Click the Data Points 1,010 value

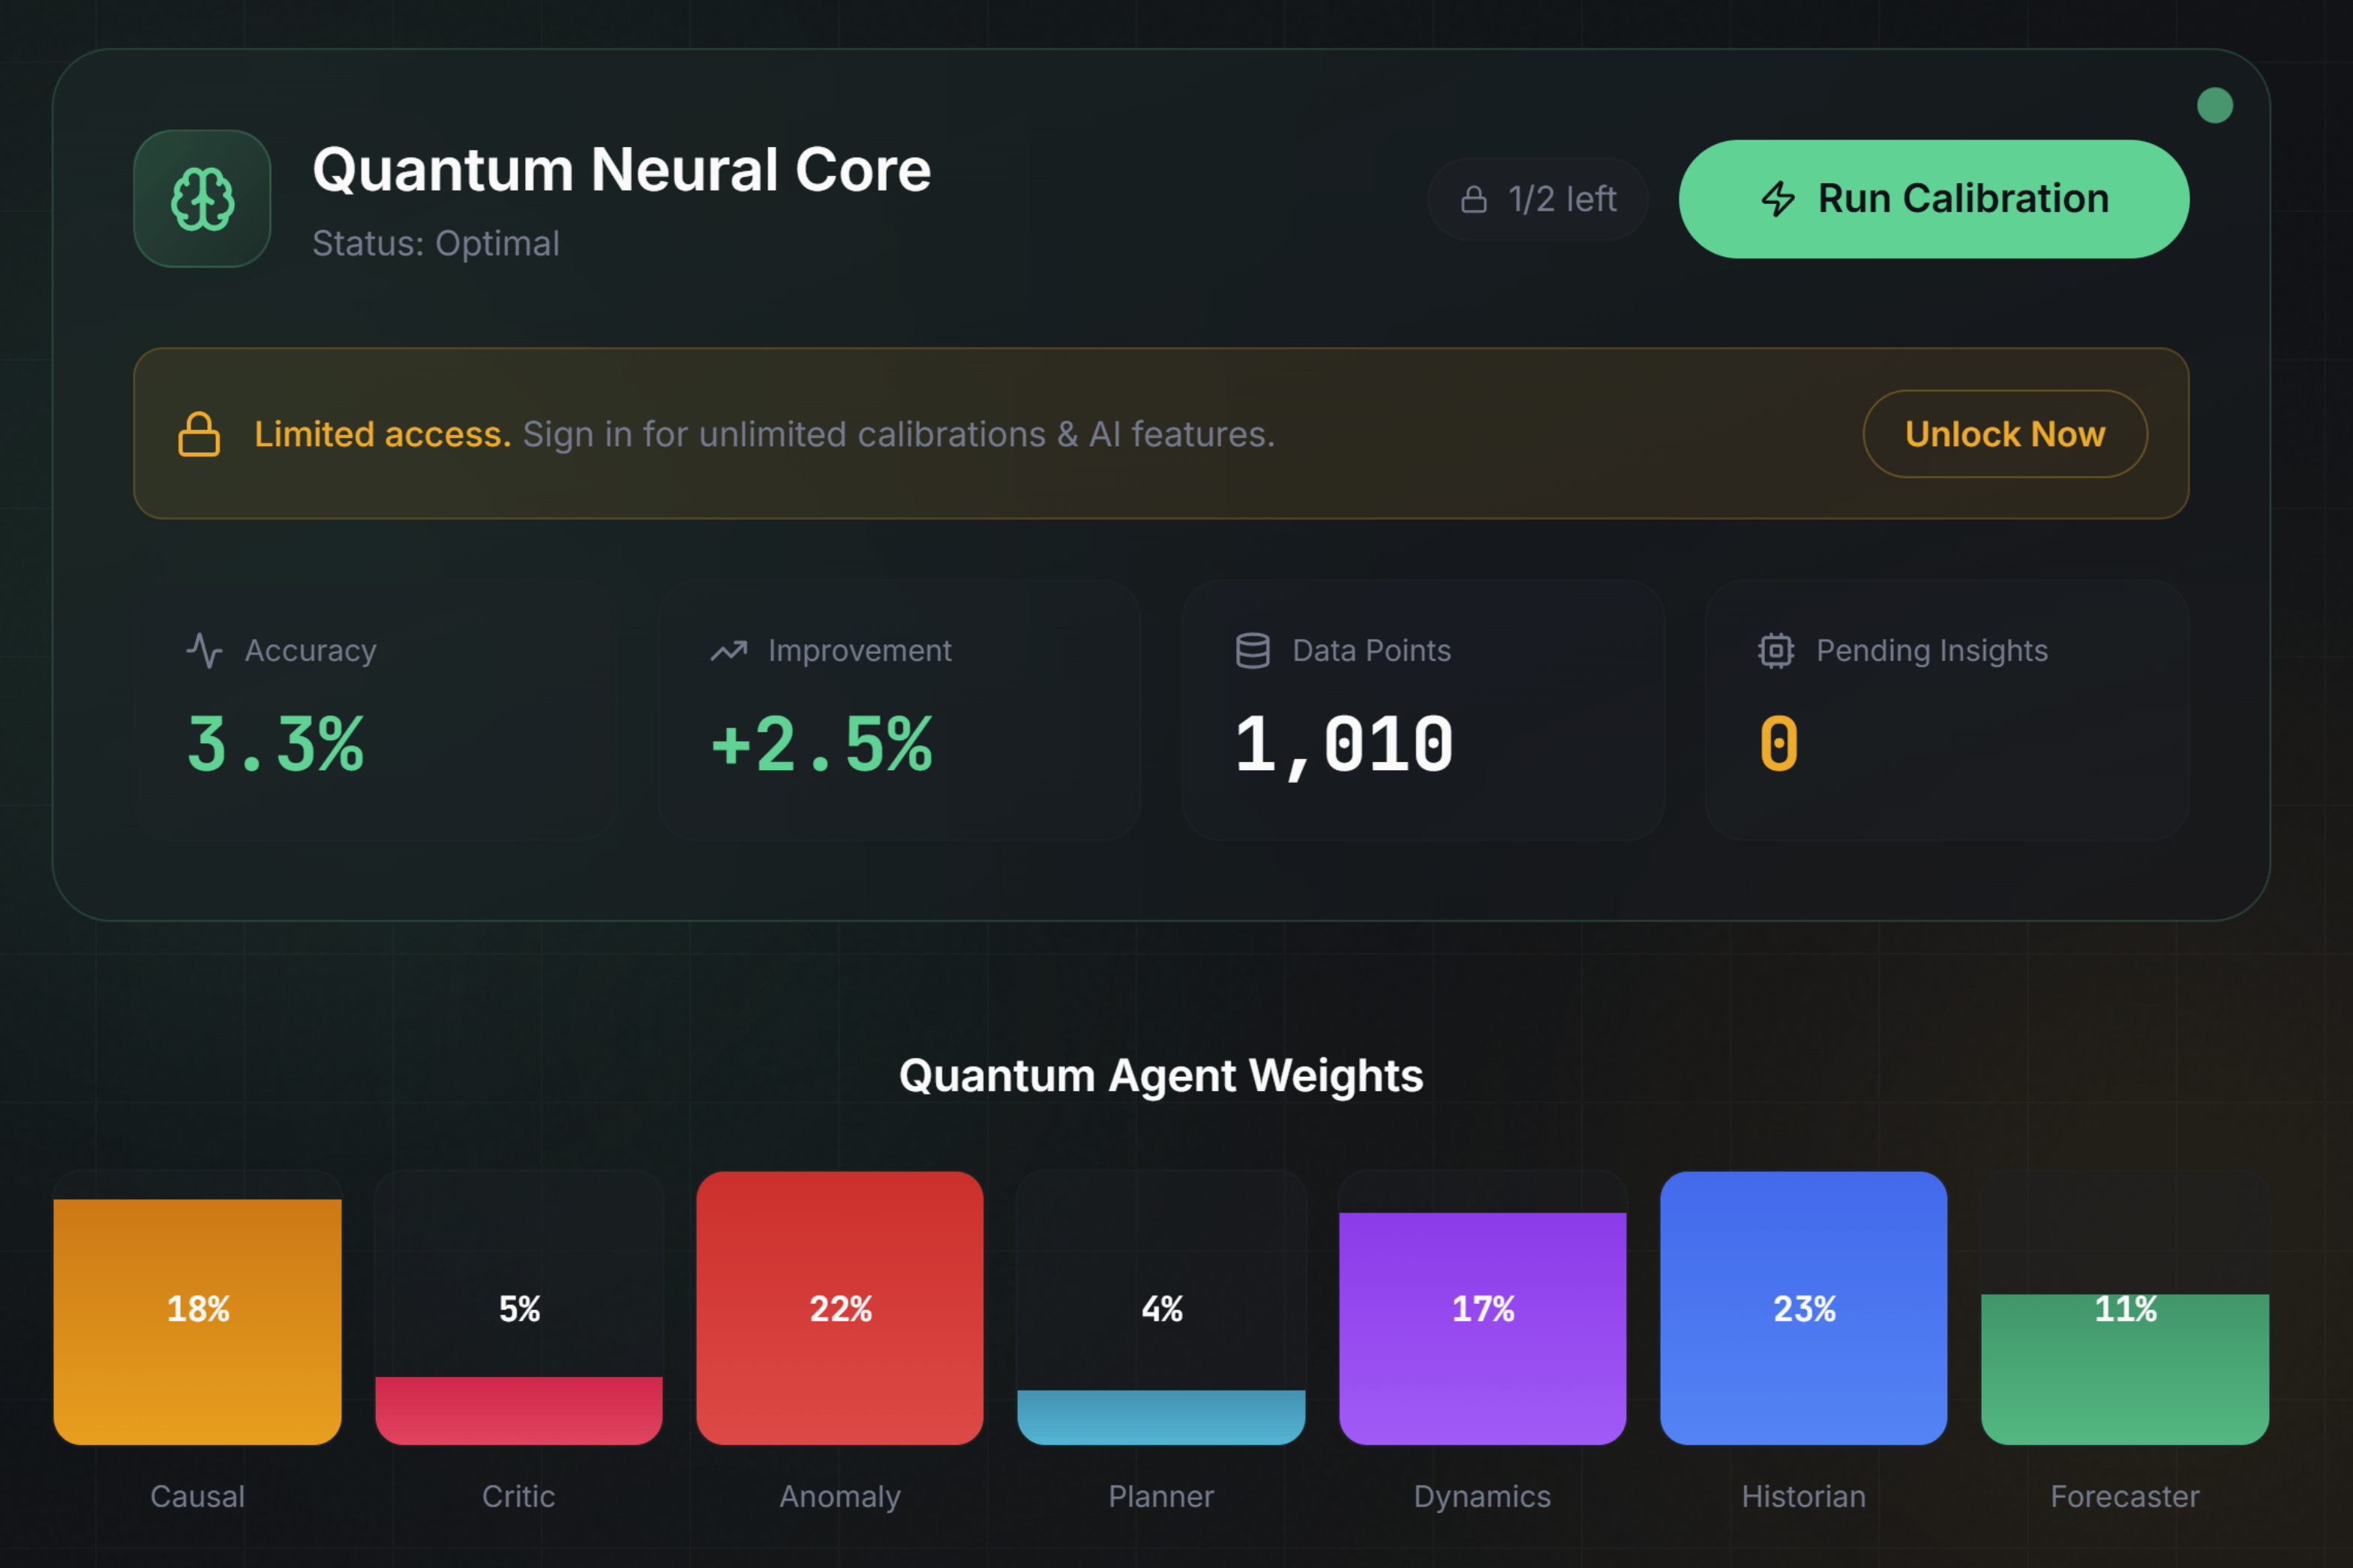[1343, 746]
